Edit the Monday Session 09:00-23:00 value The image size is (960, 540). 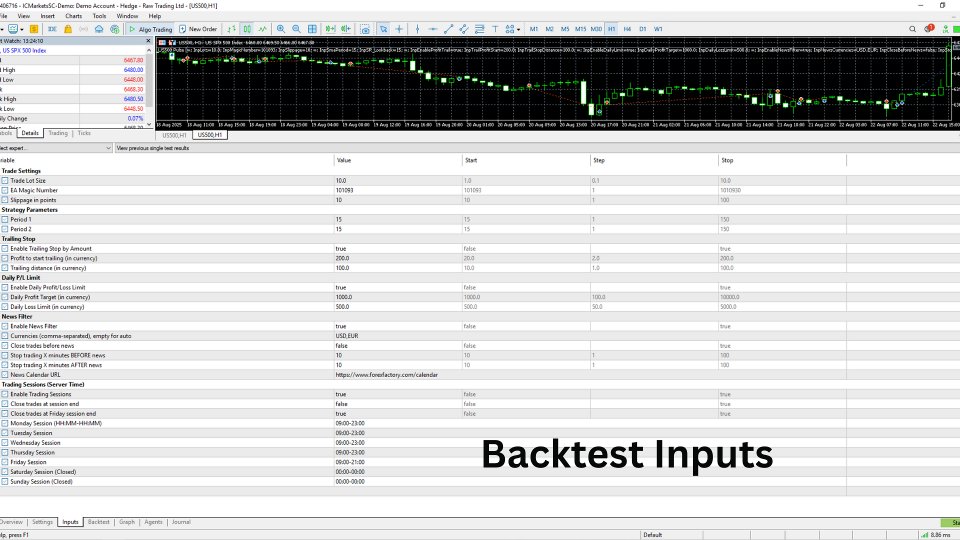tap(350, 423)
